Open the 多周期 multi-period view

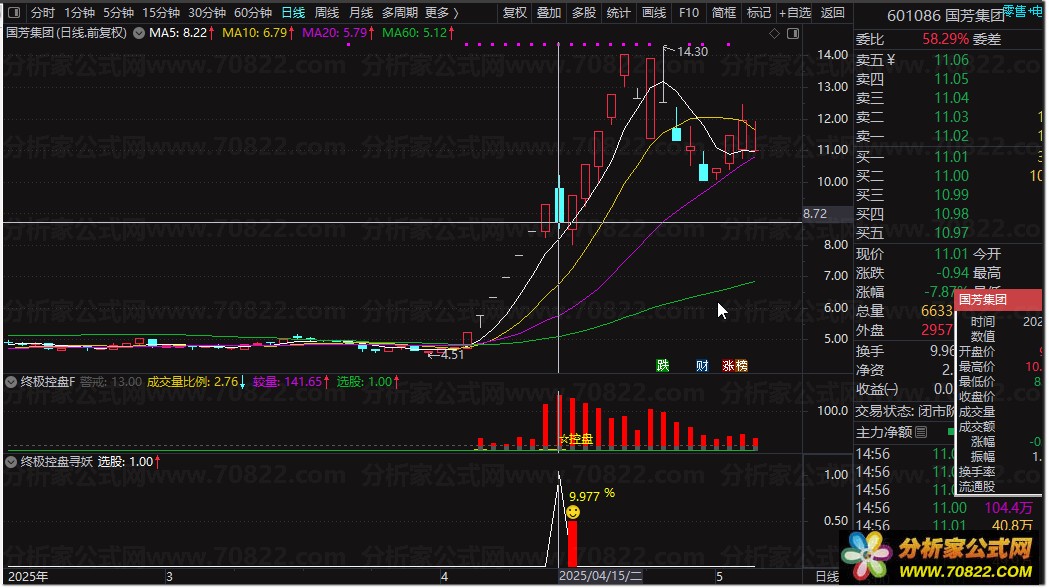(399, 13)
